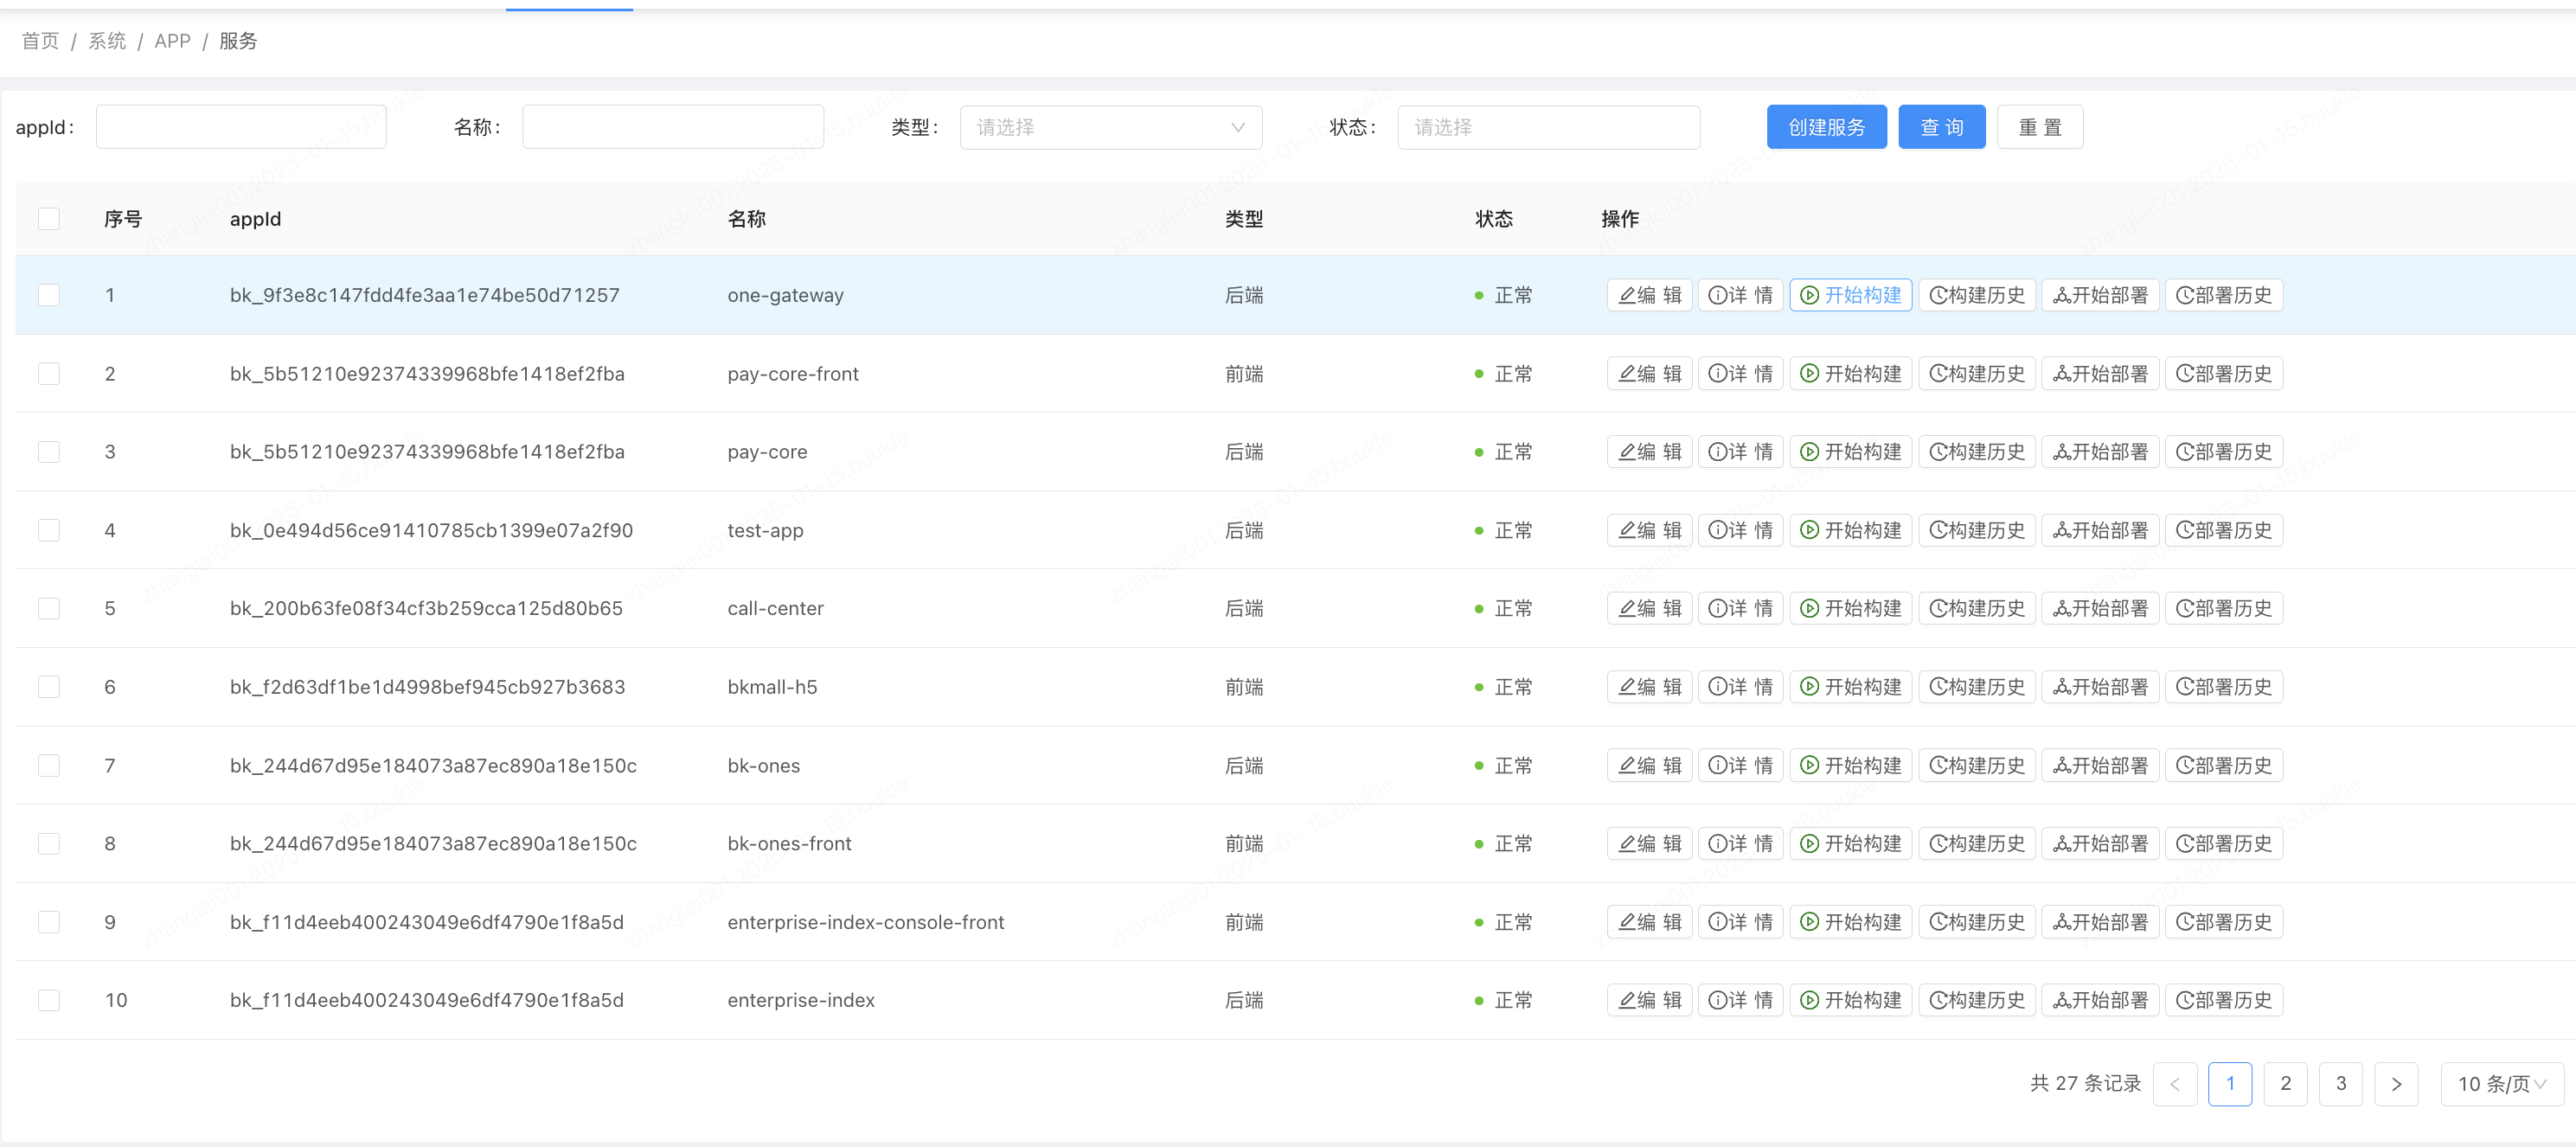Go to next page arrow
The width and height of the screenshot is (2576, 1147).
click(2396, 1084)
